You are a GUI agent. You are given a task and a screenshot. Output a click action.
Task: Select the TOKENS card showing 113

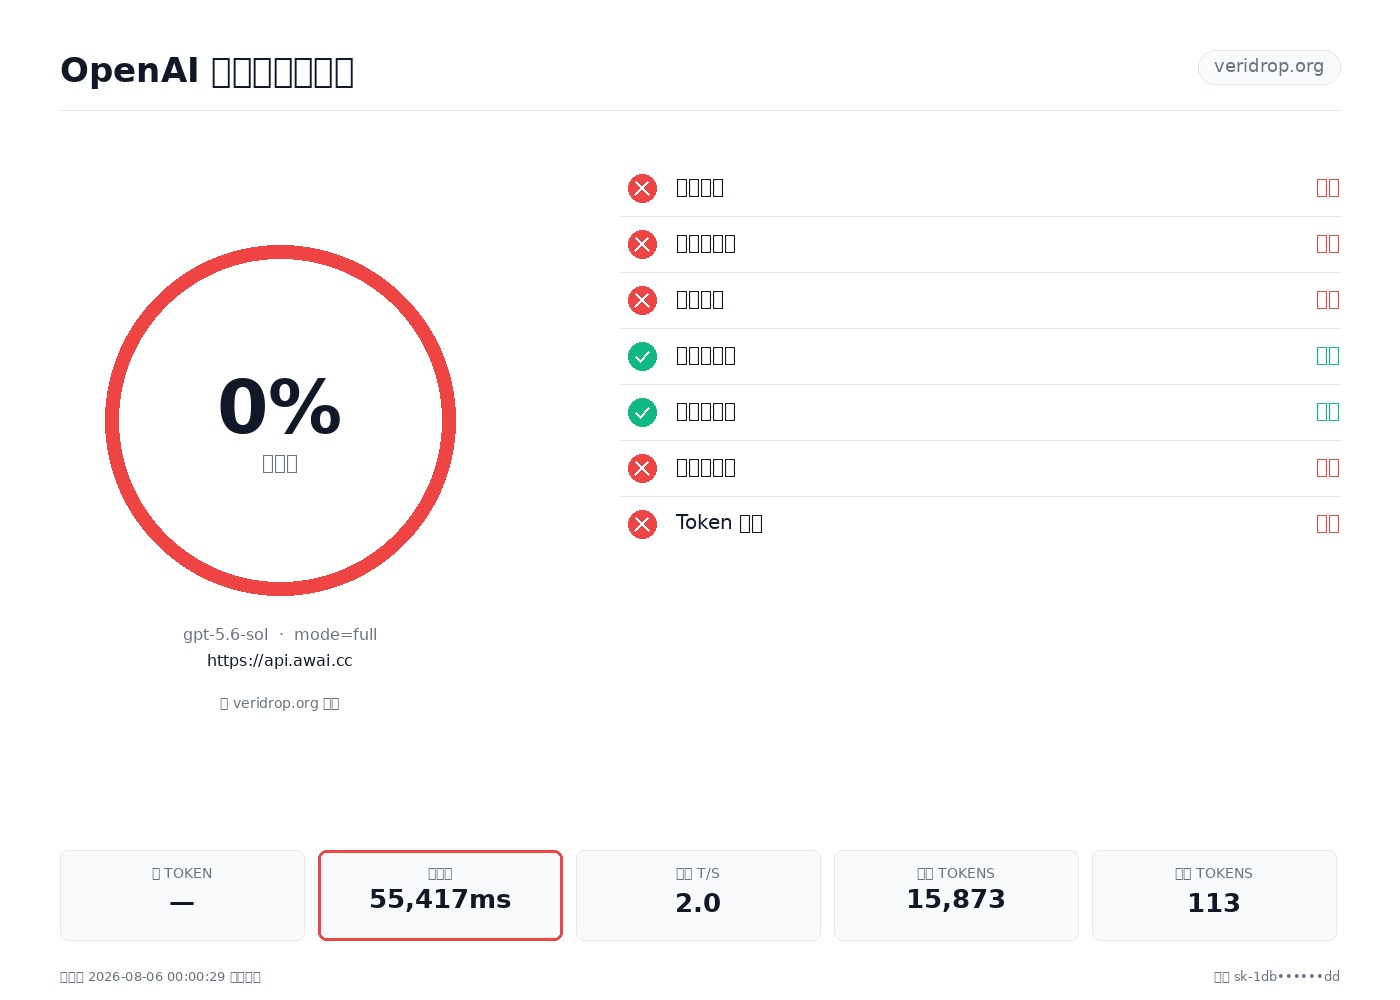1214,895
